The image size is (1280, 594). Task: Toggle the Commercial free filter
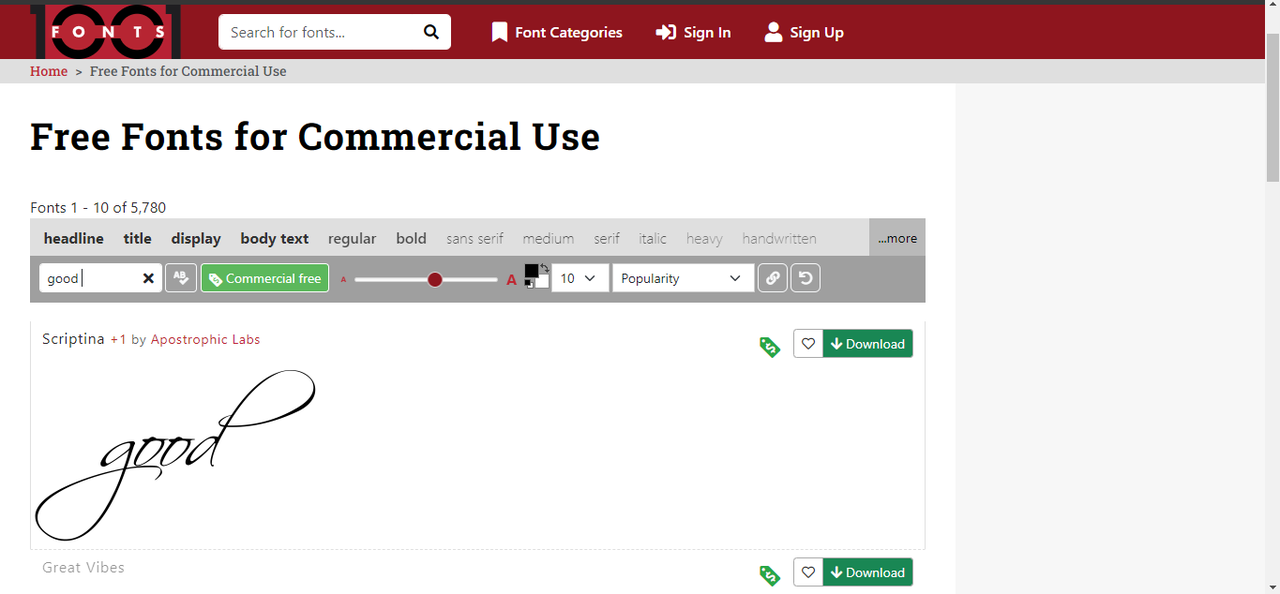click(x=265, y=278)
